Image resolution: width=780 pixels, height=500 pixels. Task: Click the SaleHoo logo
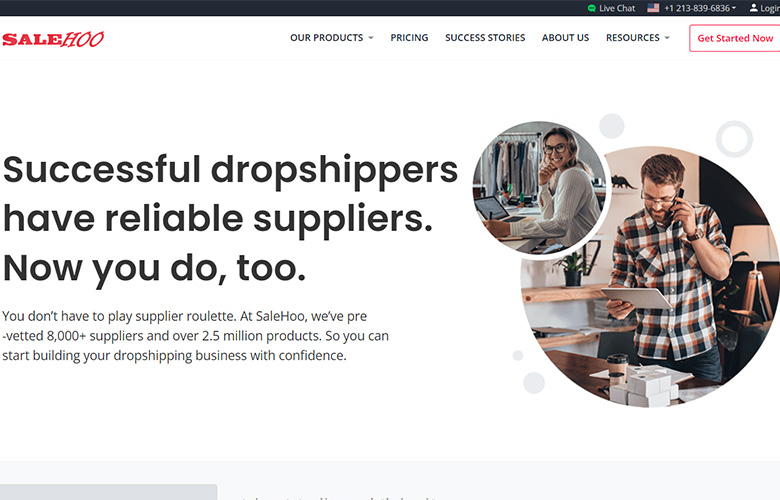(x=53, y=39)
